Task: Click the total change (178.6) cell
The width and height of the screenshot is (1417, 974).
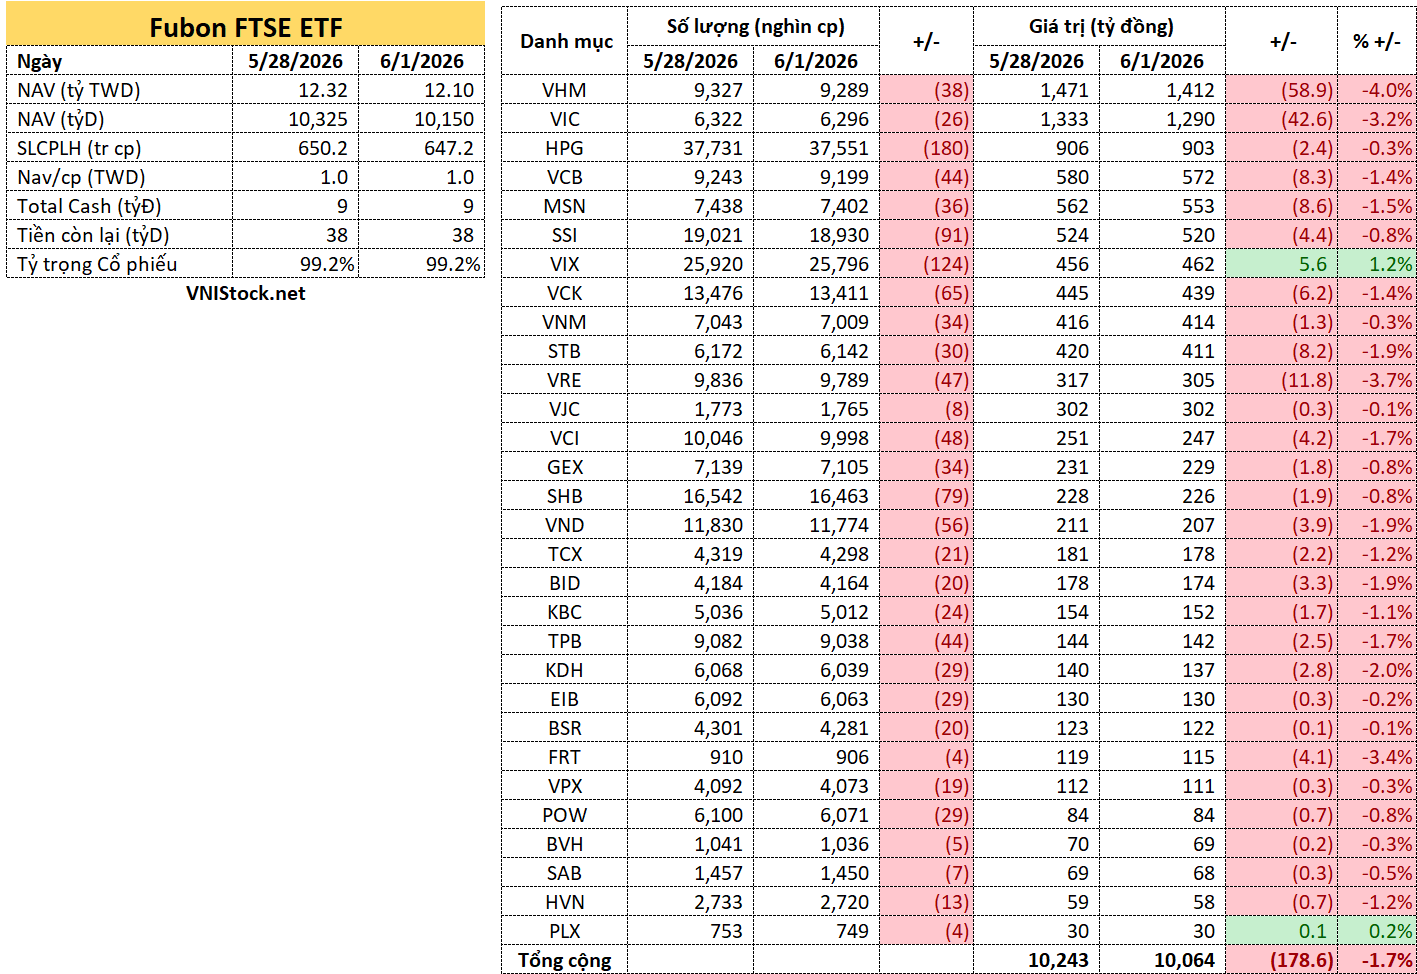Action: point(1282,960)
